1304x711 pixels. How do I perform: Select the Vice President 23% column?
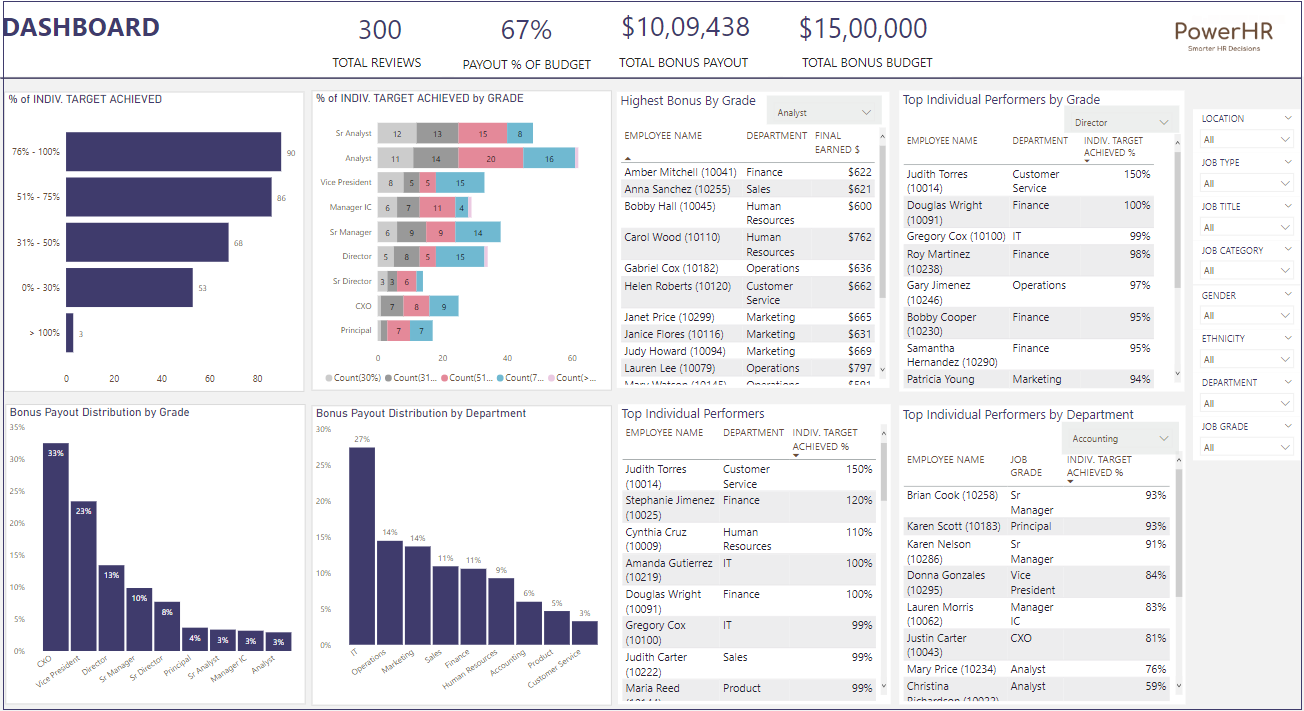click(x=83, y=577)
